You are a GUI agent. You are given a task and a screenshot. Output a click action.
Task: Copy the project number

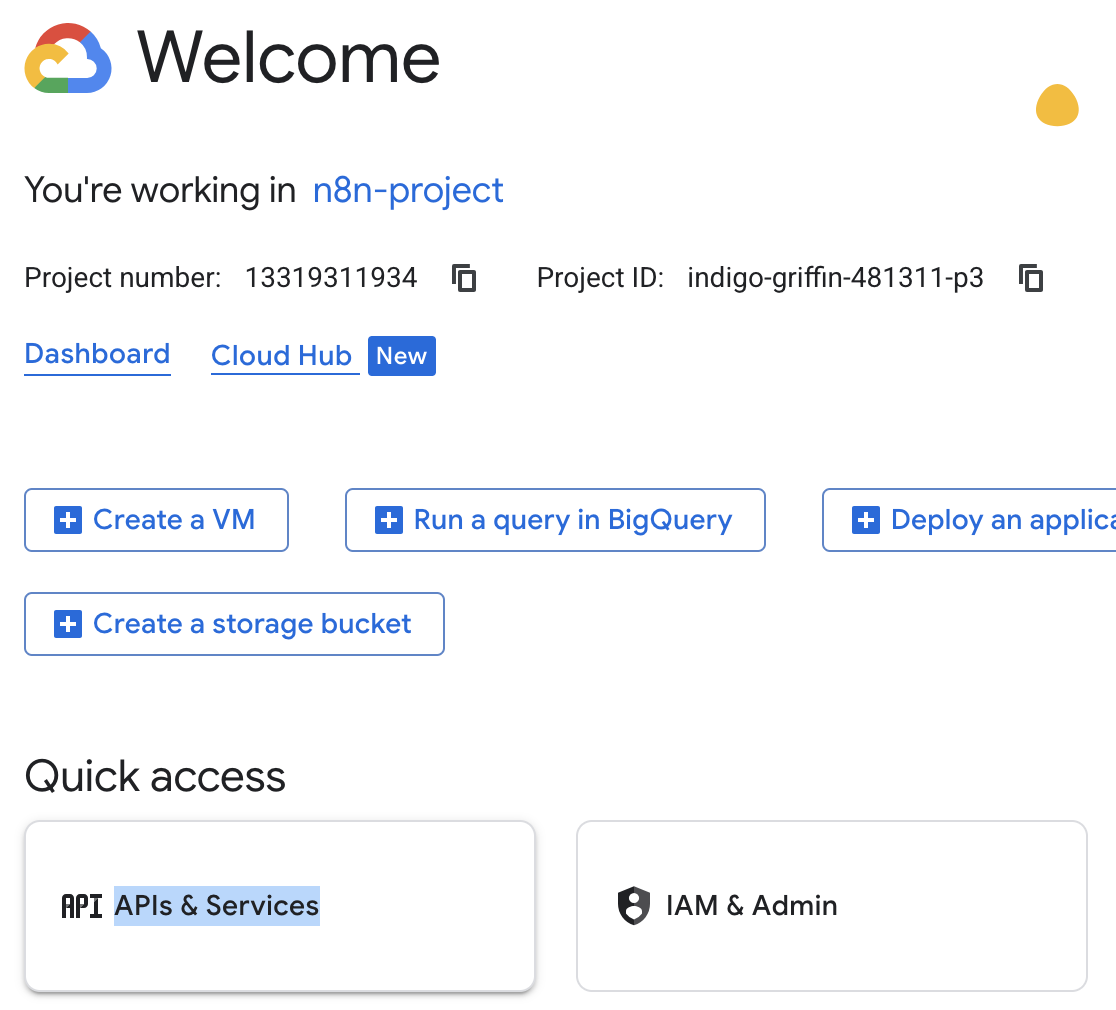tap(464, 278)
